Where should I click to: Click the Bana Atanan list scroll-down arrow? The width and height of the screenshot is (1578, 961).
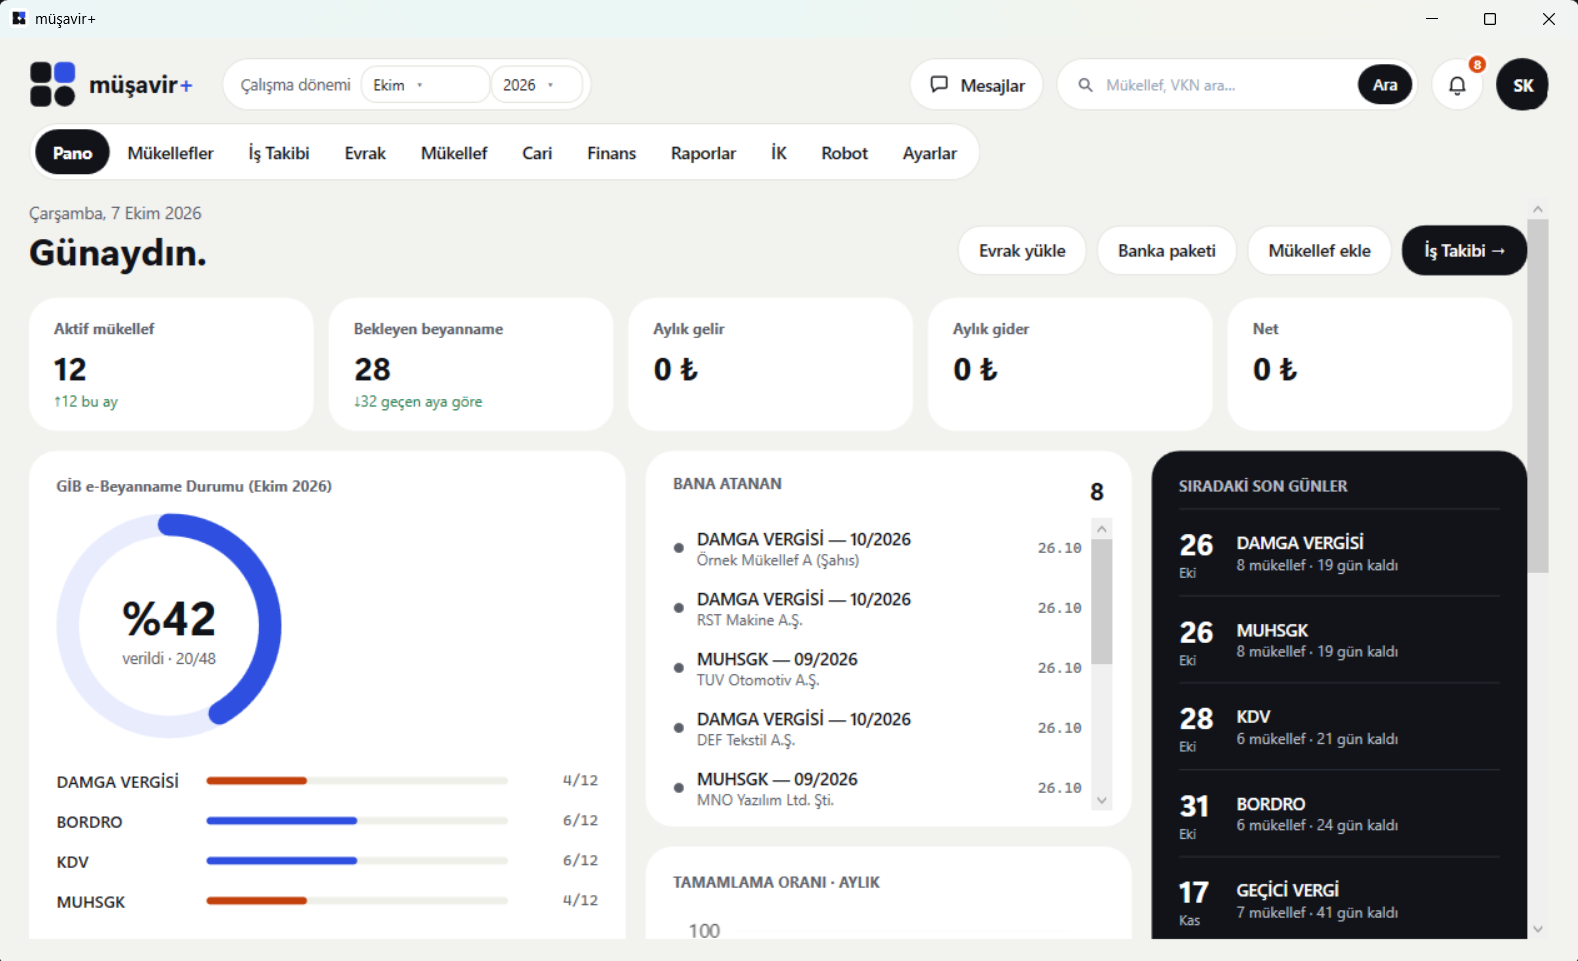coord(1102,800)
